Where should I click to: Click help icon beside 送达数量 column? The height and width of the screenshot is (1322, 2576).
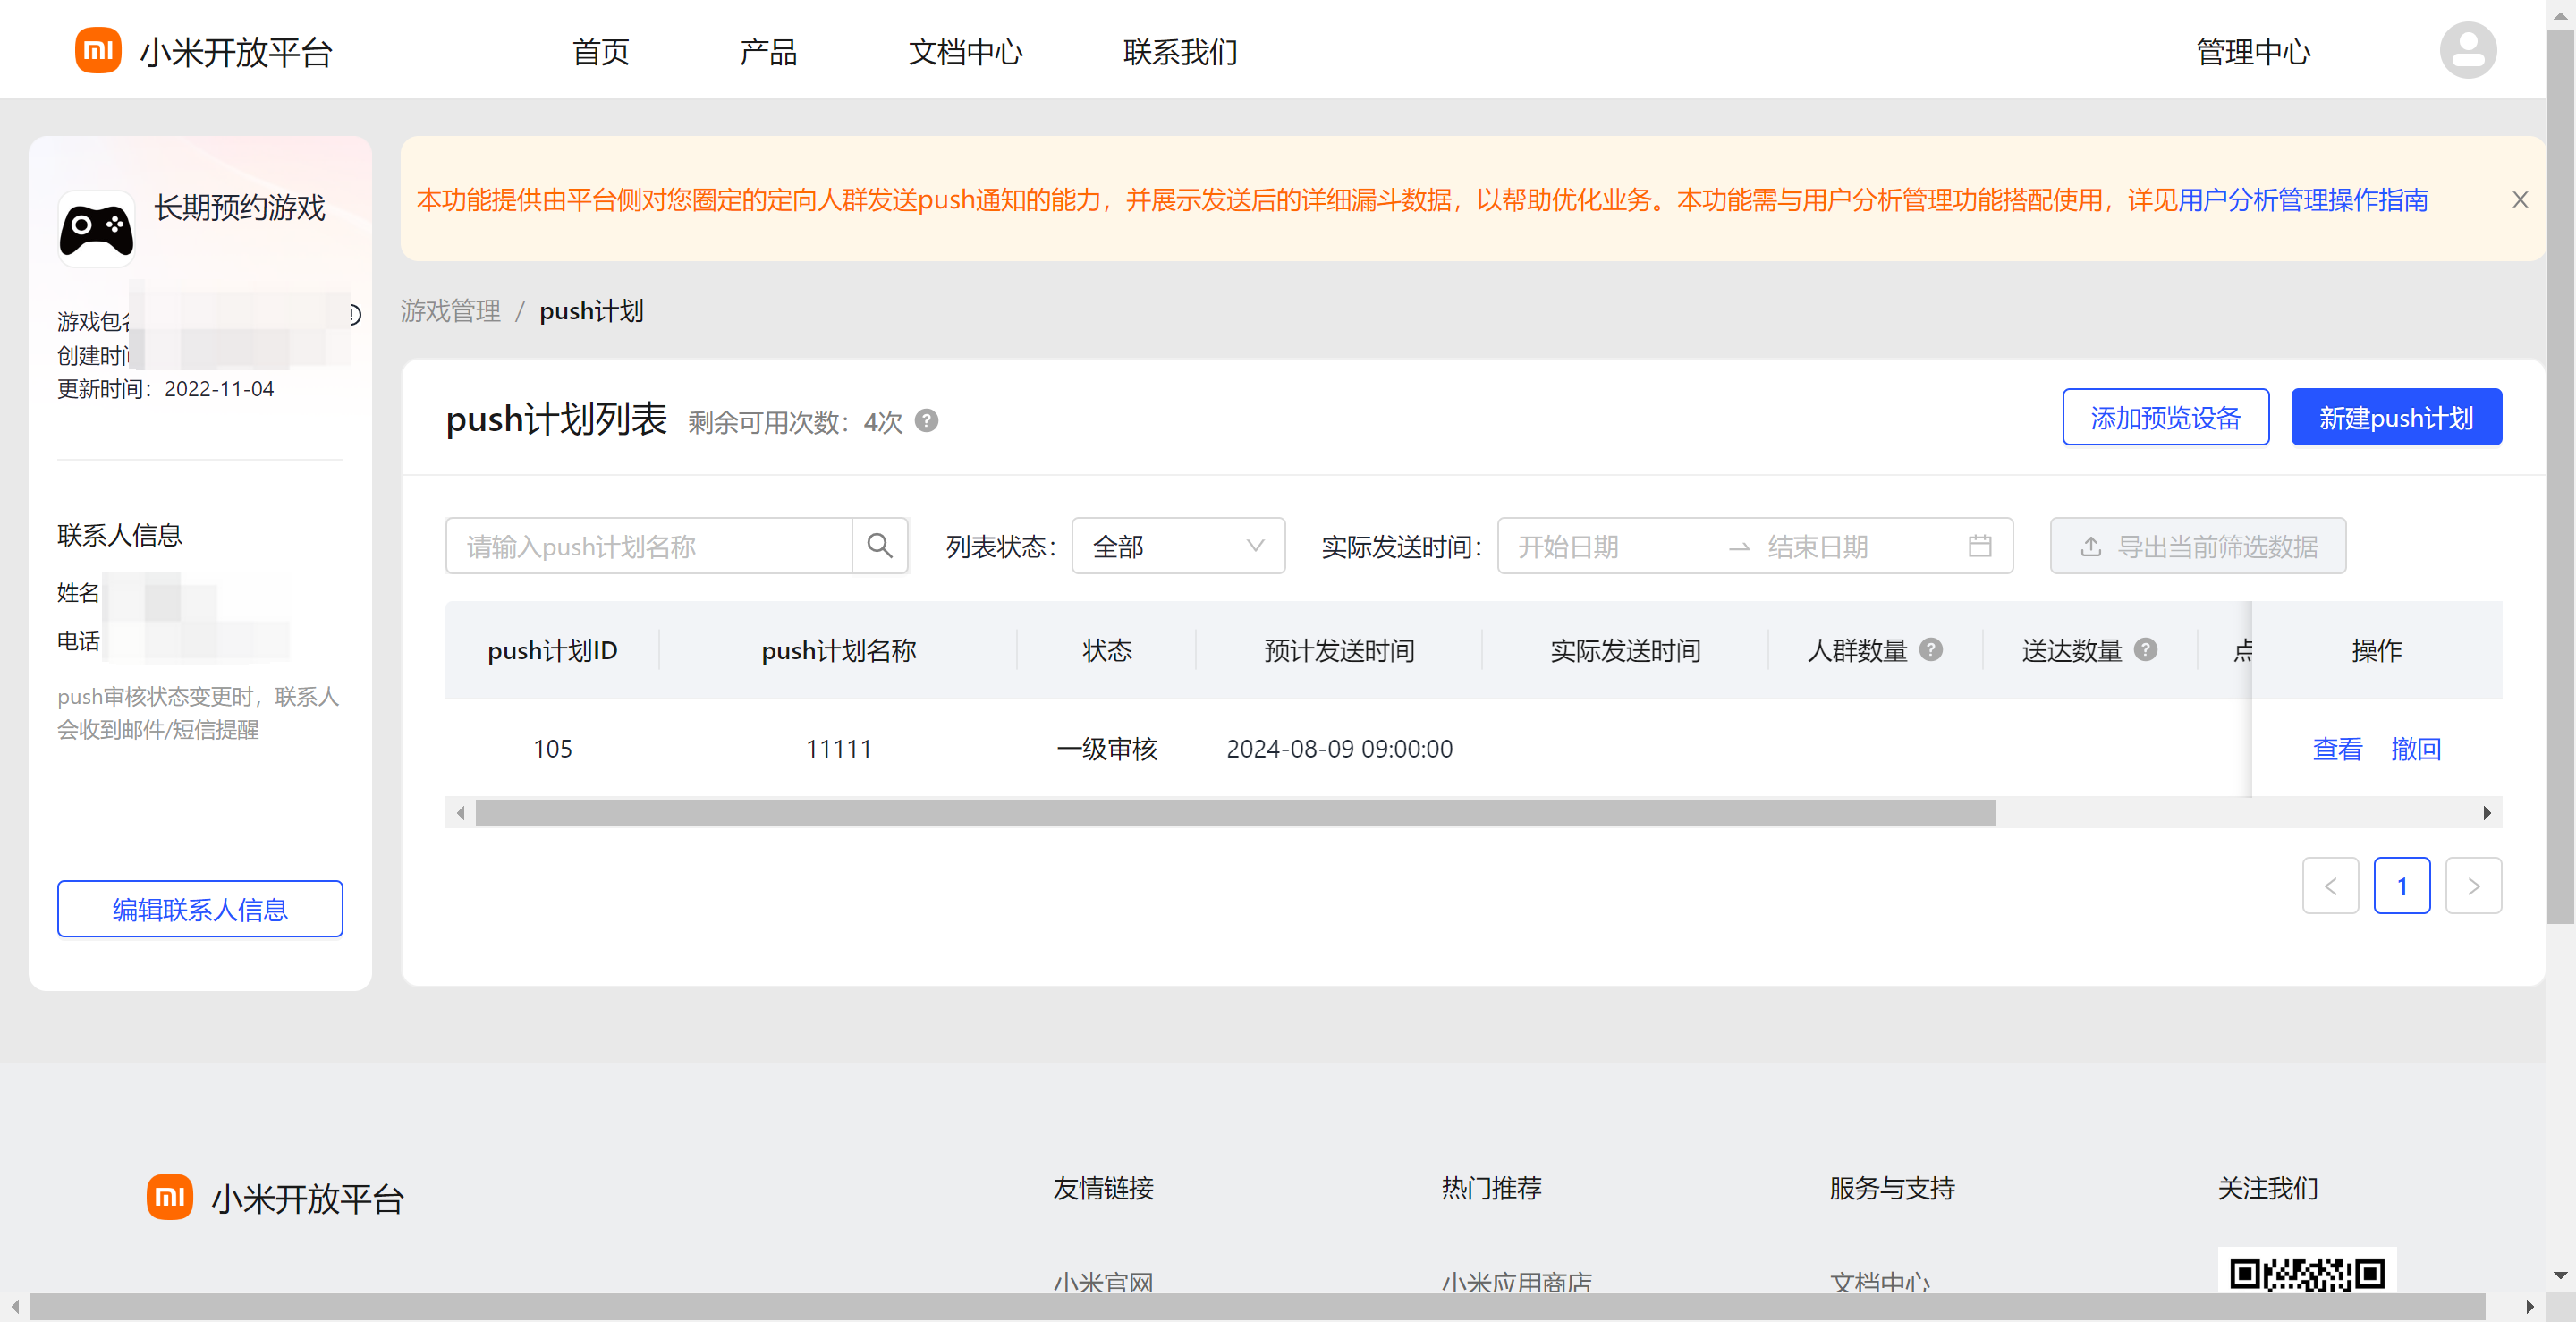[x=2145, y=650]
